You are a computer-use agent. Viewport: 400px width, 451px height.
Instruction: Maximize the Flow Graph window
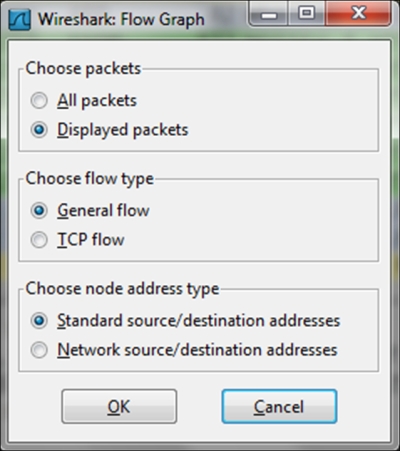coord(306,14)
